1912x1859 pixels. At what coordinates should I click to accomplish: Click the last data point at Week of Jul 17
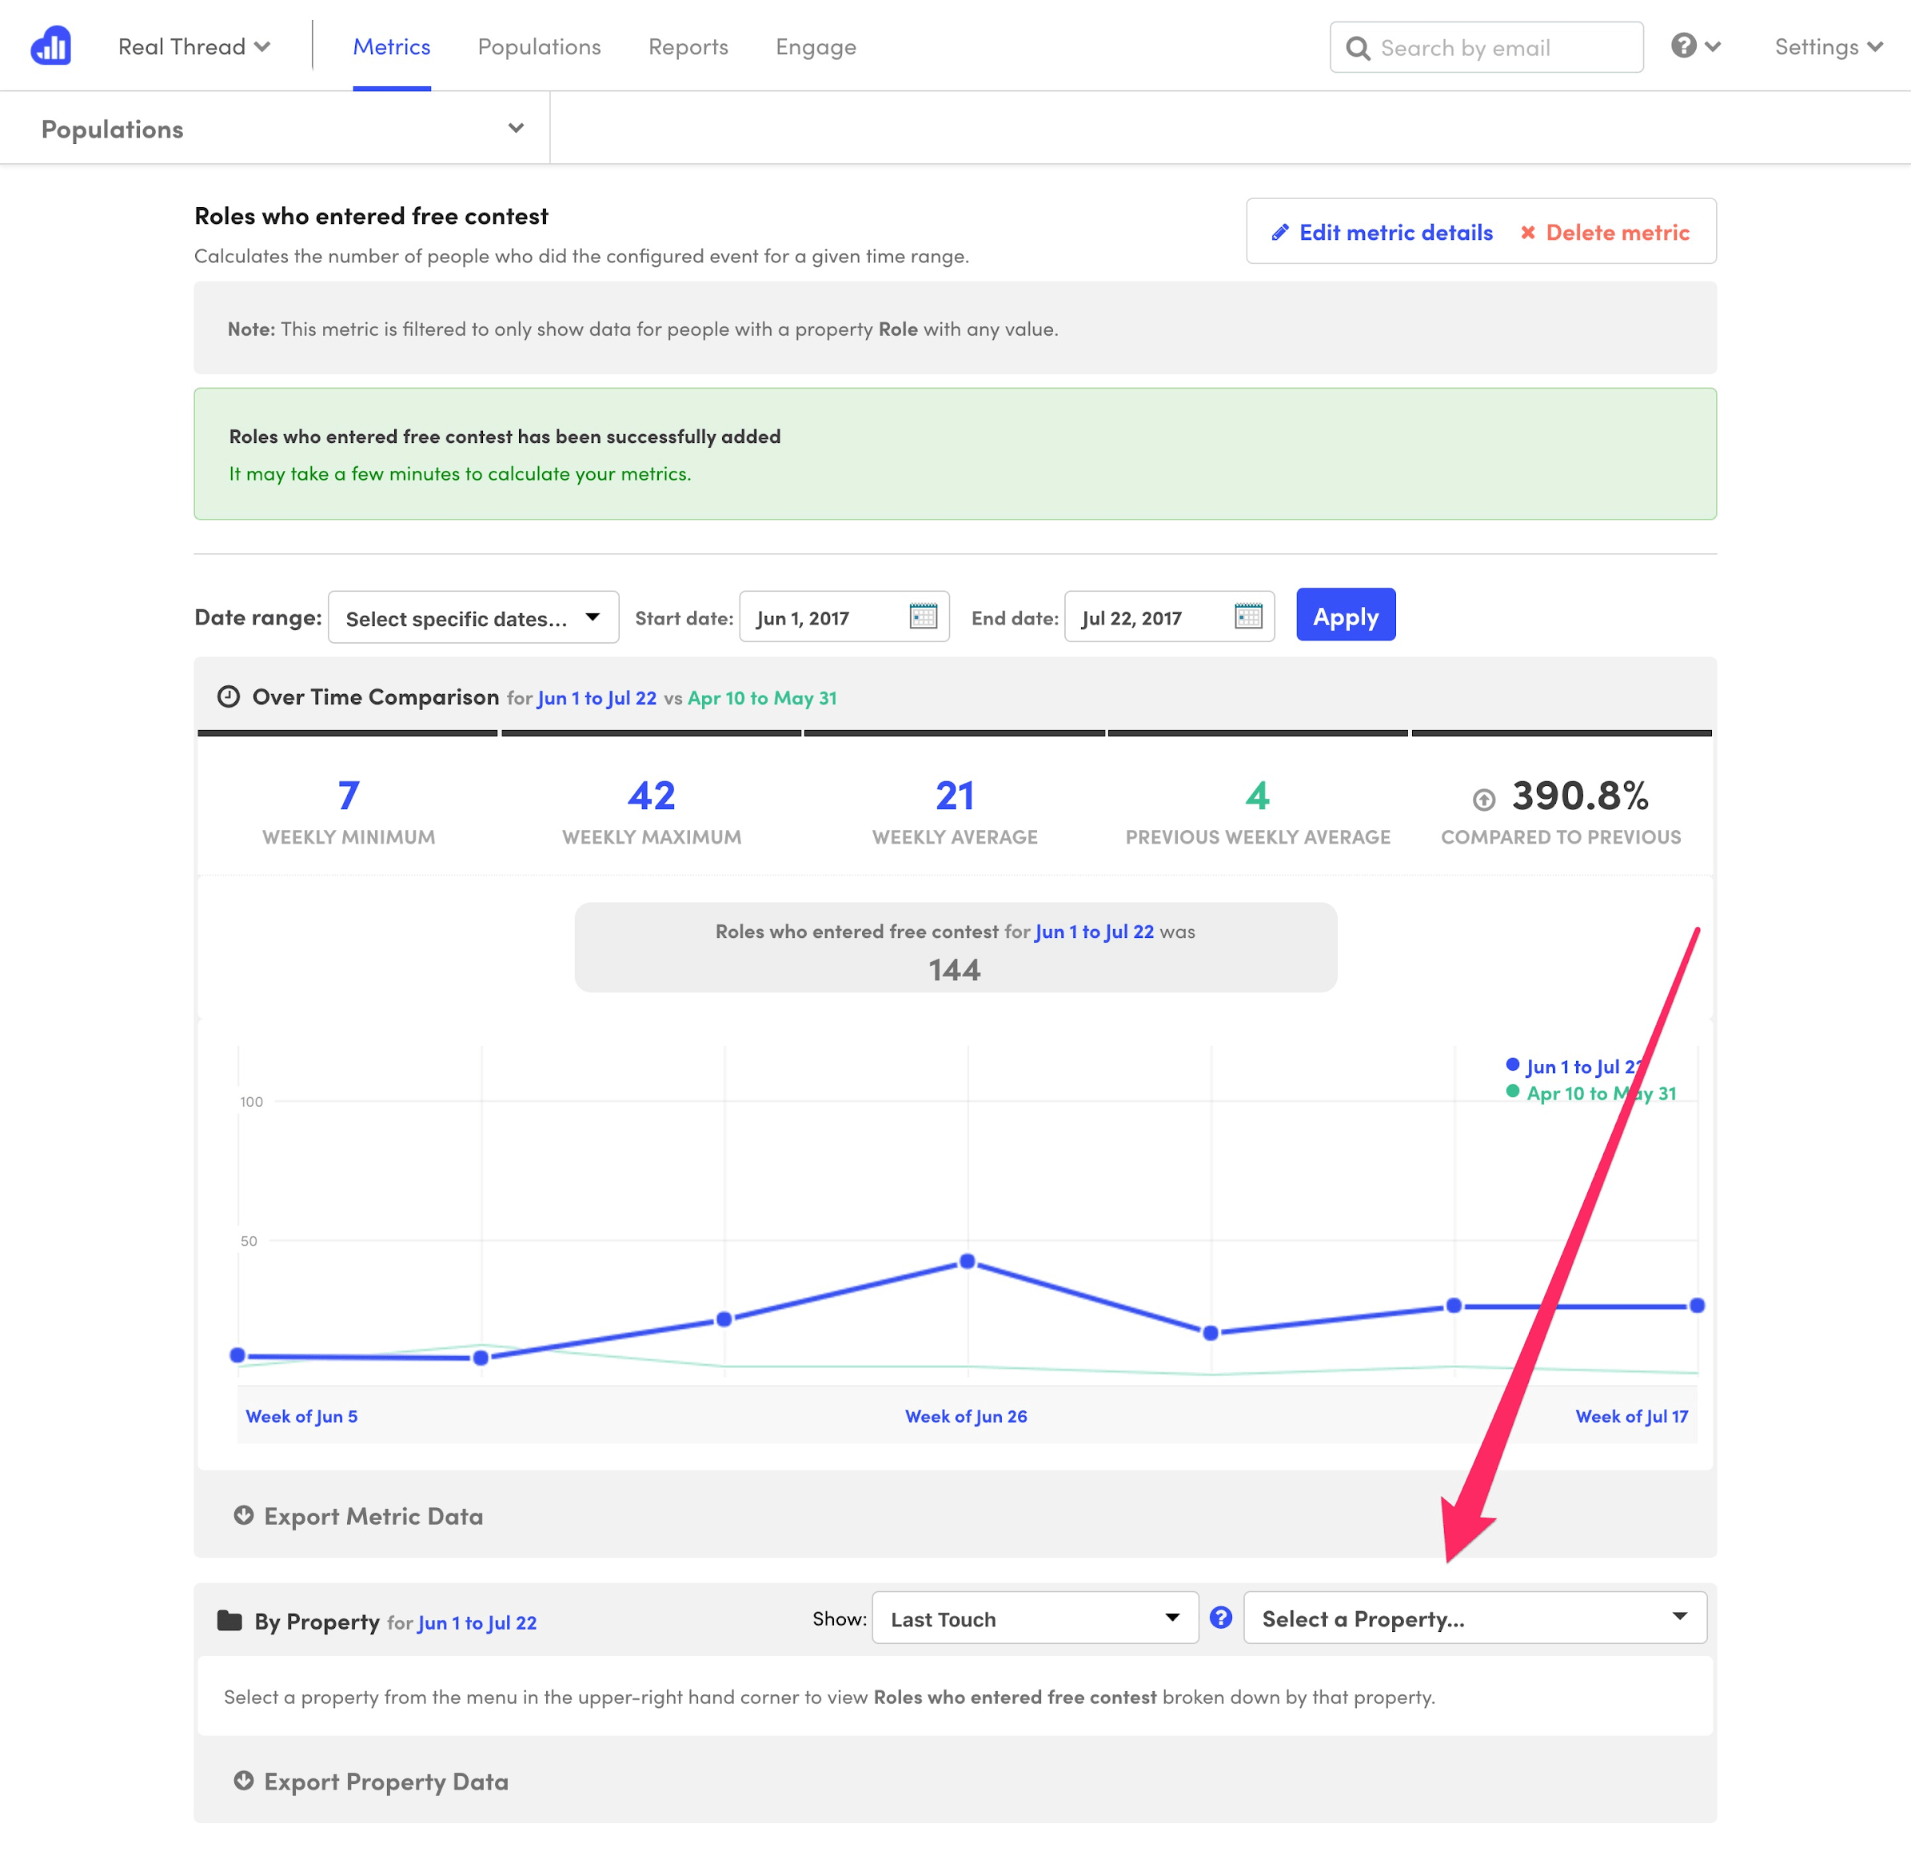tap(1697, 1306)
